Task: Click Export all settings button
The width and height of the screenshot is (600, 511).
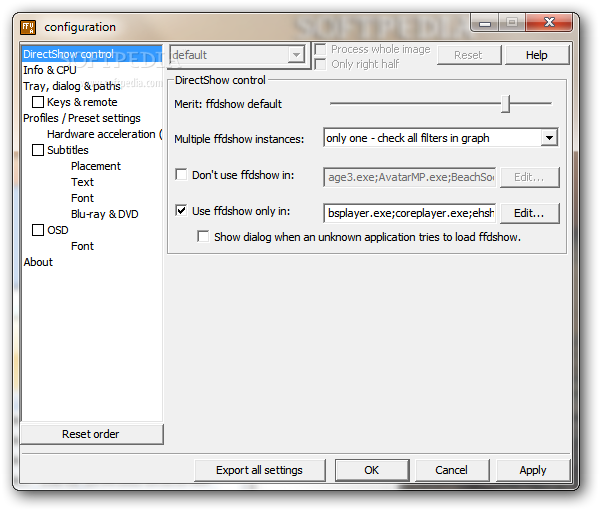Action: tap(260, 470)
